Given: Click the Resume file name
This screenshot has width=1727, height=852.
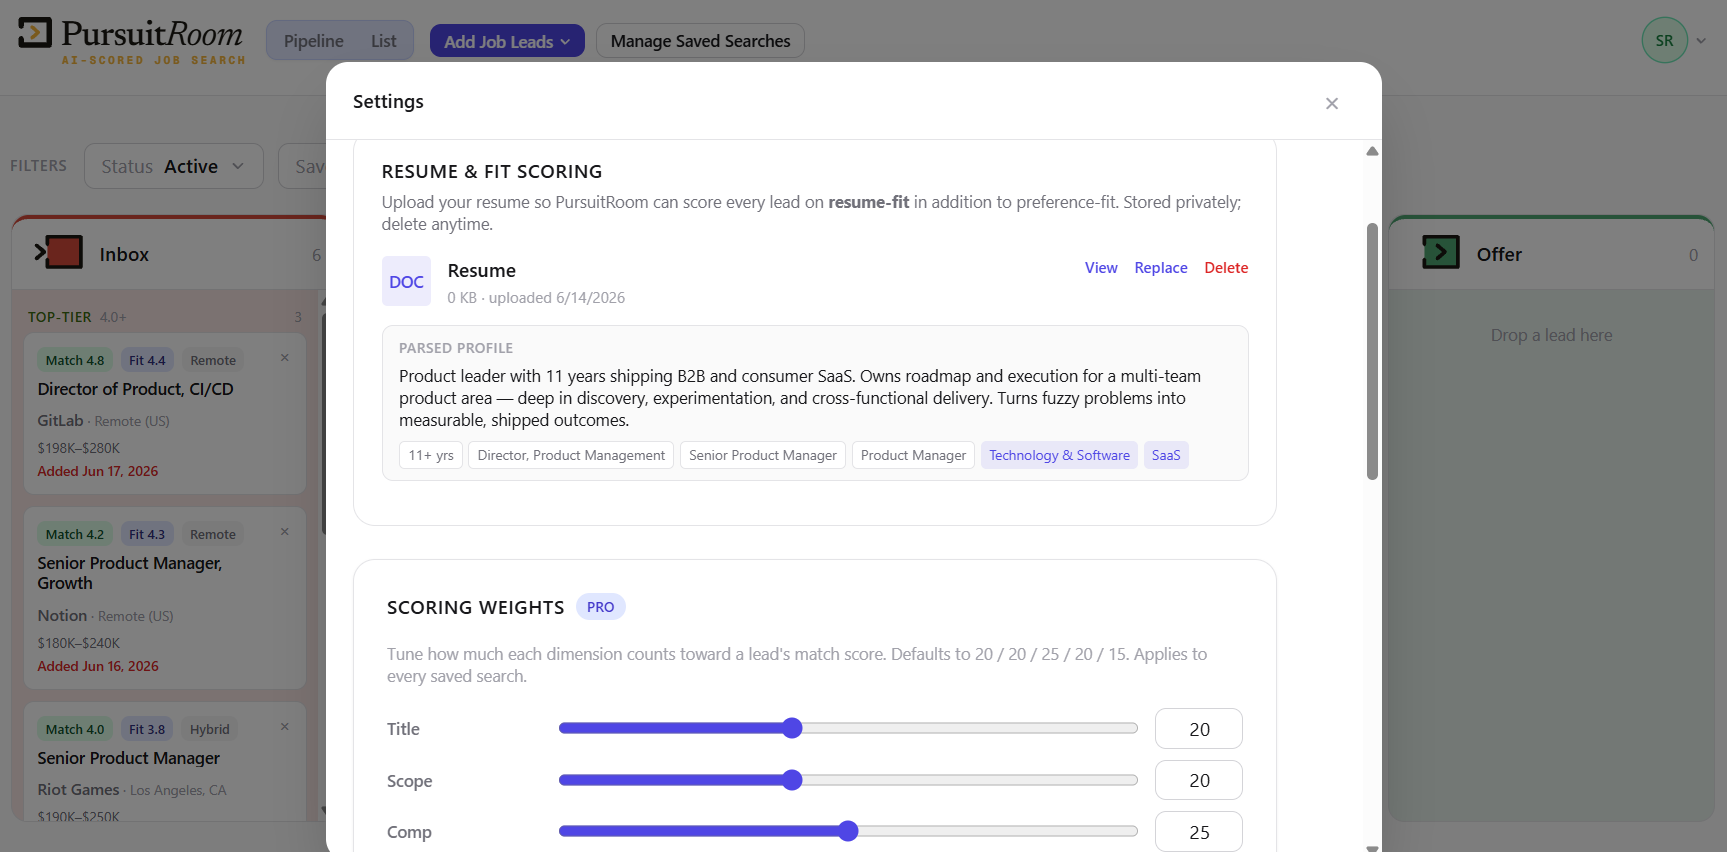Looking at the screenshot, I should [481, 271].
